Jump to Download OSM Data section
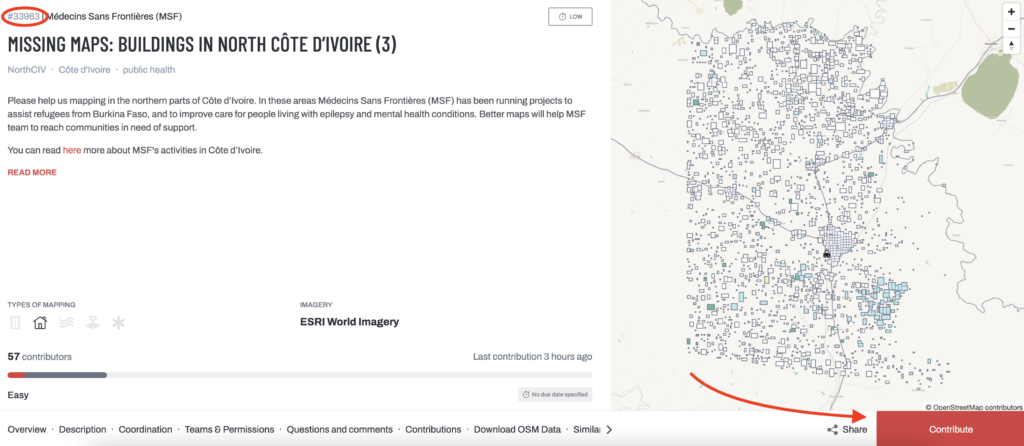Image resolution: width=1024 pixels, height=446 pixels. coord(517,430)
